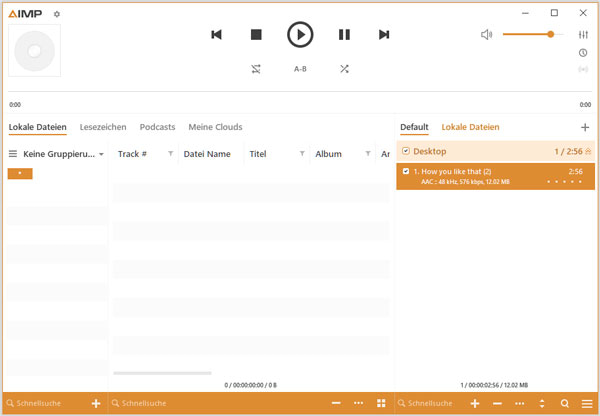Viewport: 600px width, 416px height.
Task: Stop playback with the square button
Action: (x=256, y=35)
